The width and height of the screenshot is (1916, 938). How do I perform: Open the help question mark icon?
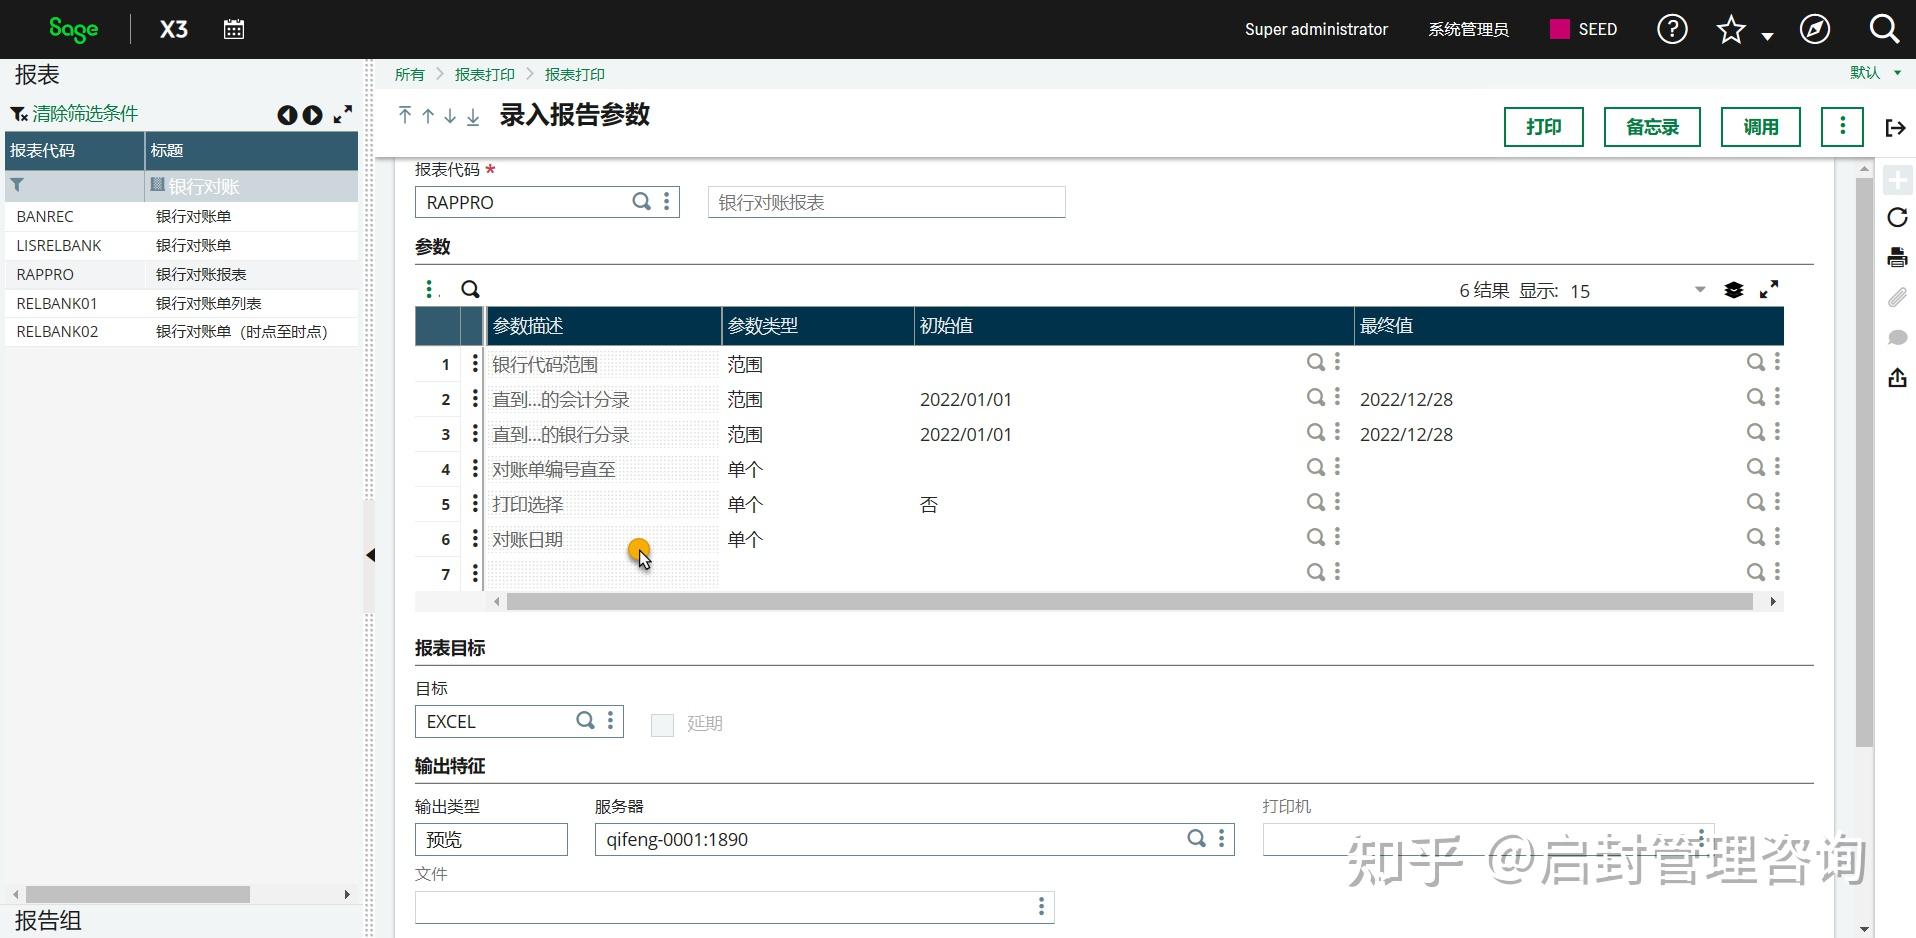(x=1671, y=29)
